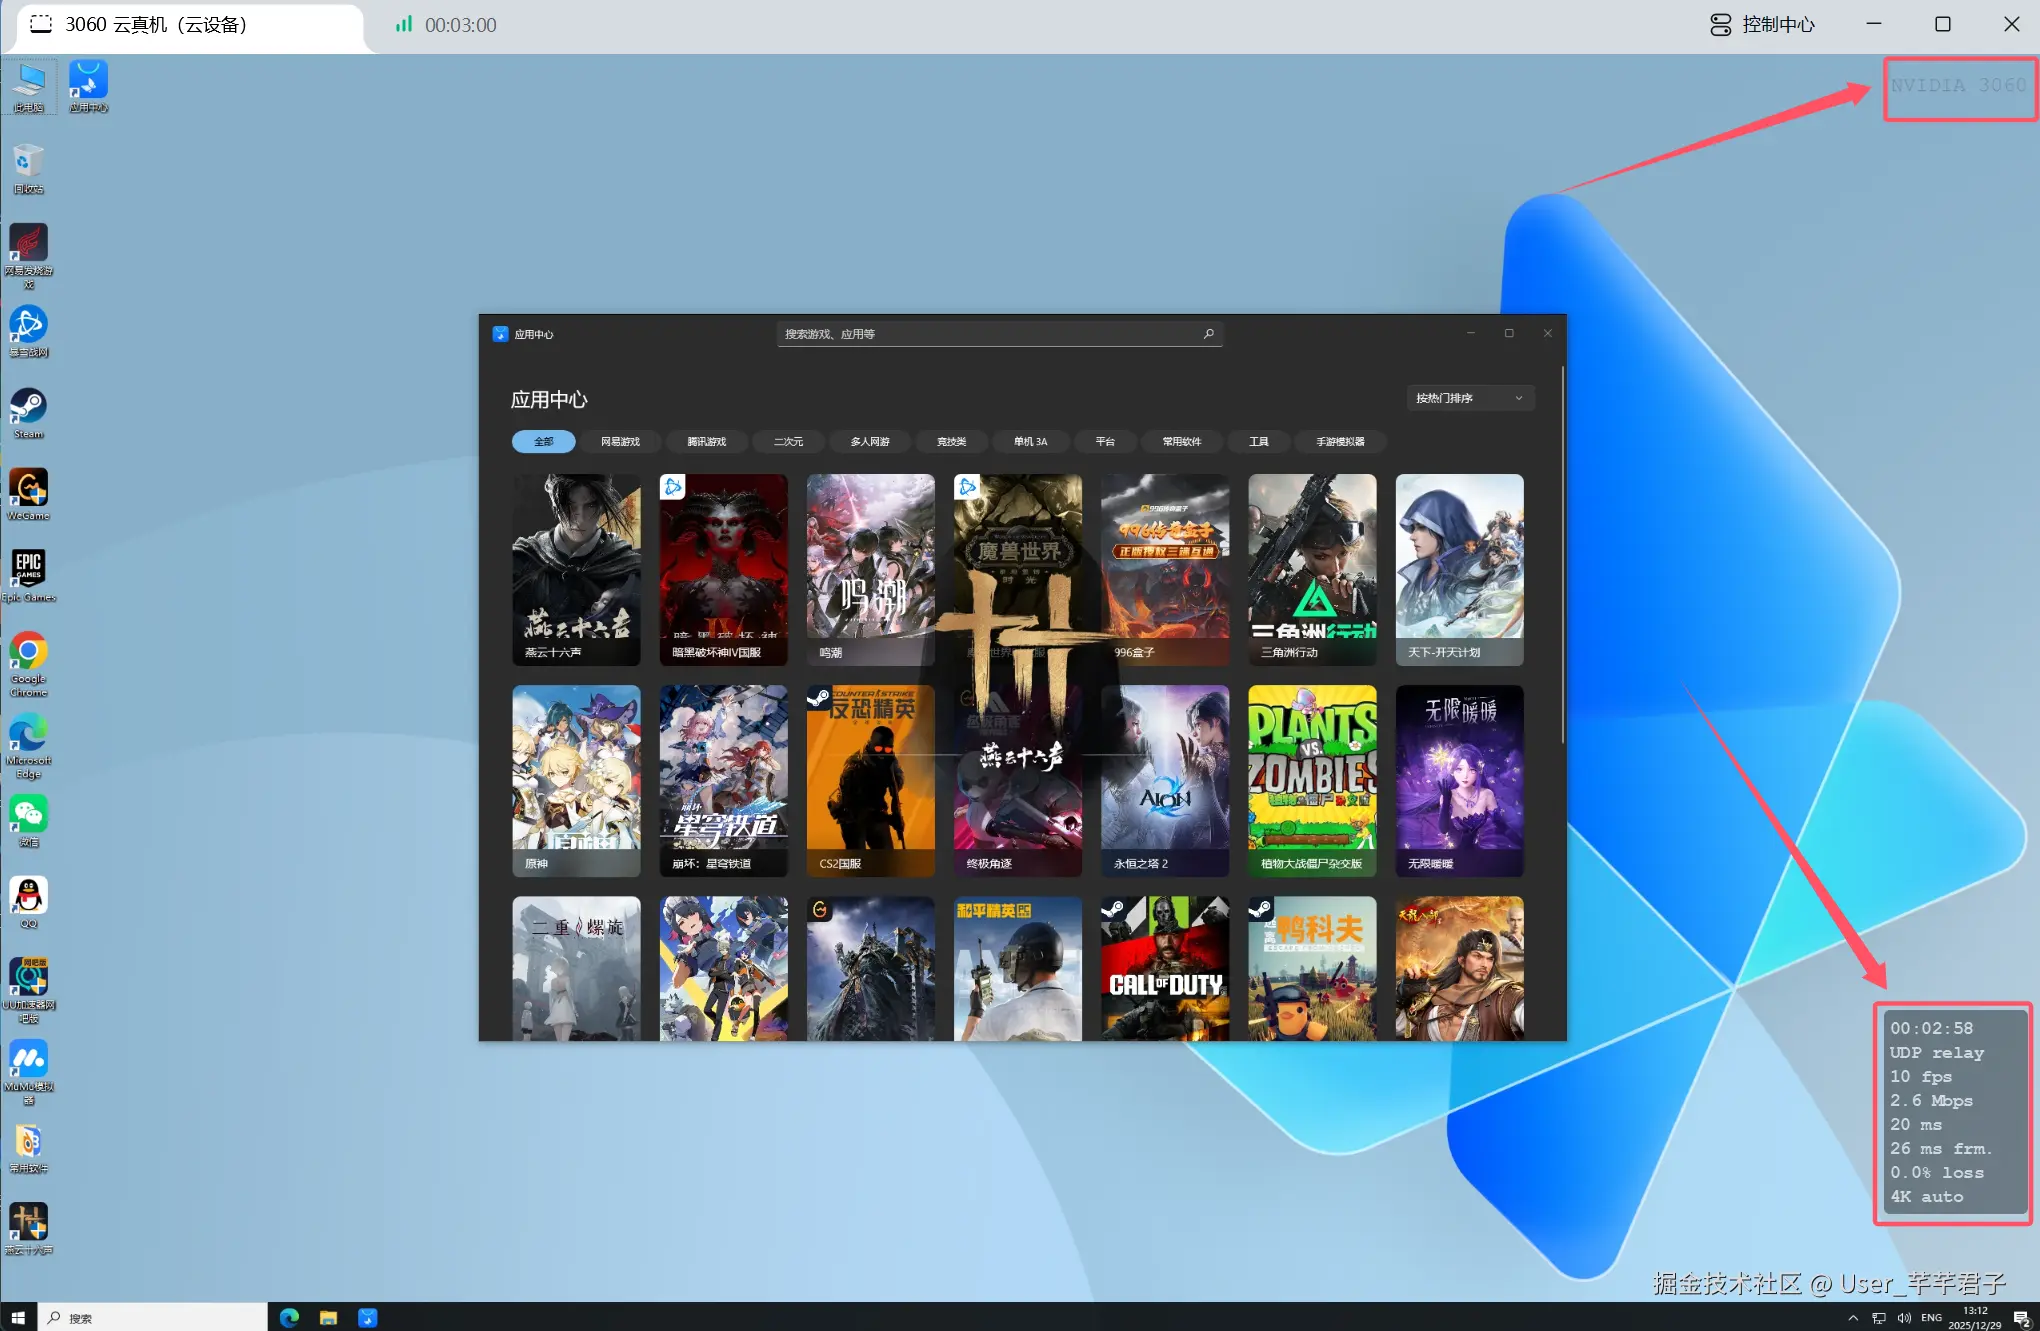2040x1331 pixels.
Task: Open the File Explorer taskbar icon
Action: [328, 1317]
